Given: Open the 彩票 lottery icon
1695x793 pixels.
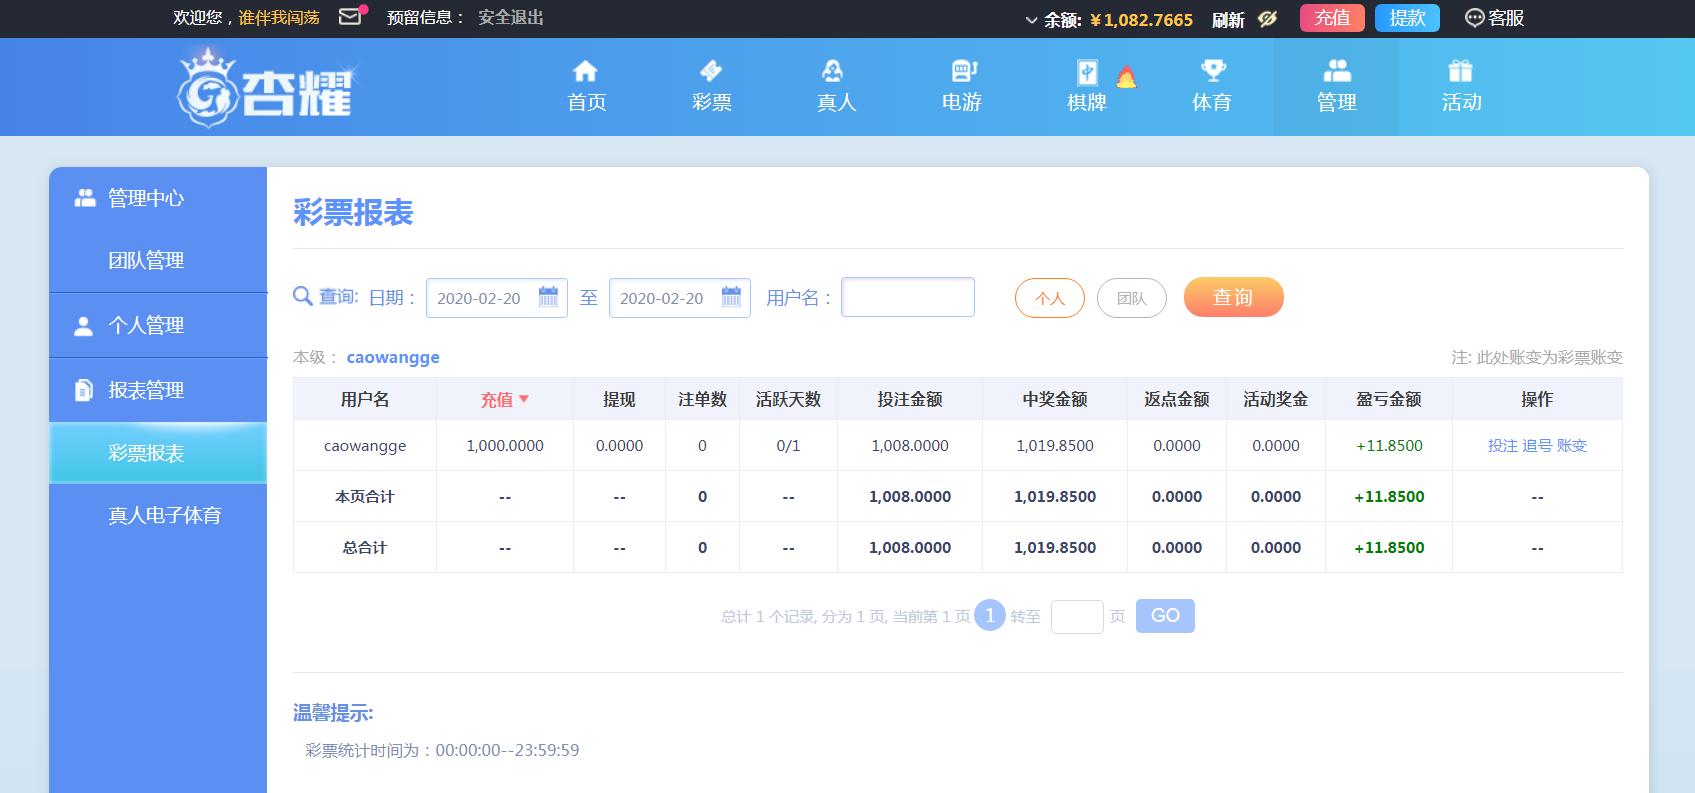Looking at the screenshot, I should (x=711, y=71).
